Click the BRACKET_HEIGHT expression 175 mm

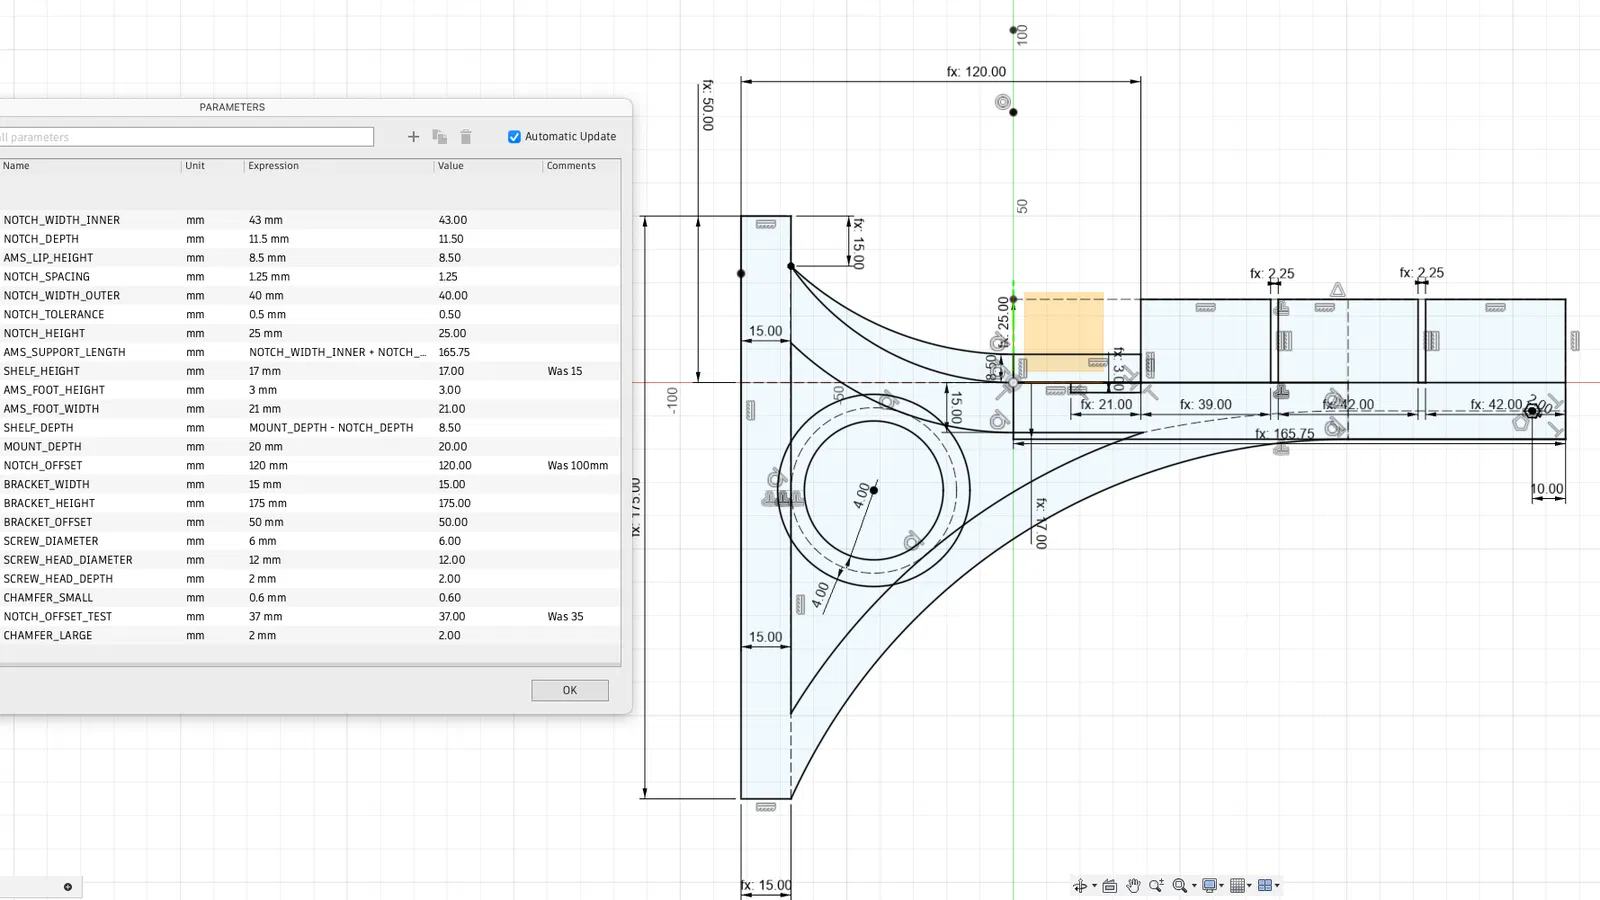point(268,504)
